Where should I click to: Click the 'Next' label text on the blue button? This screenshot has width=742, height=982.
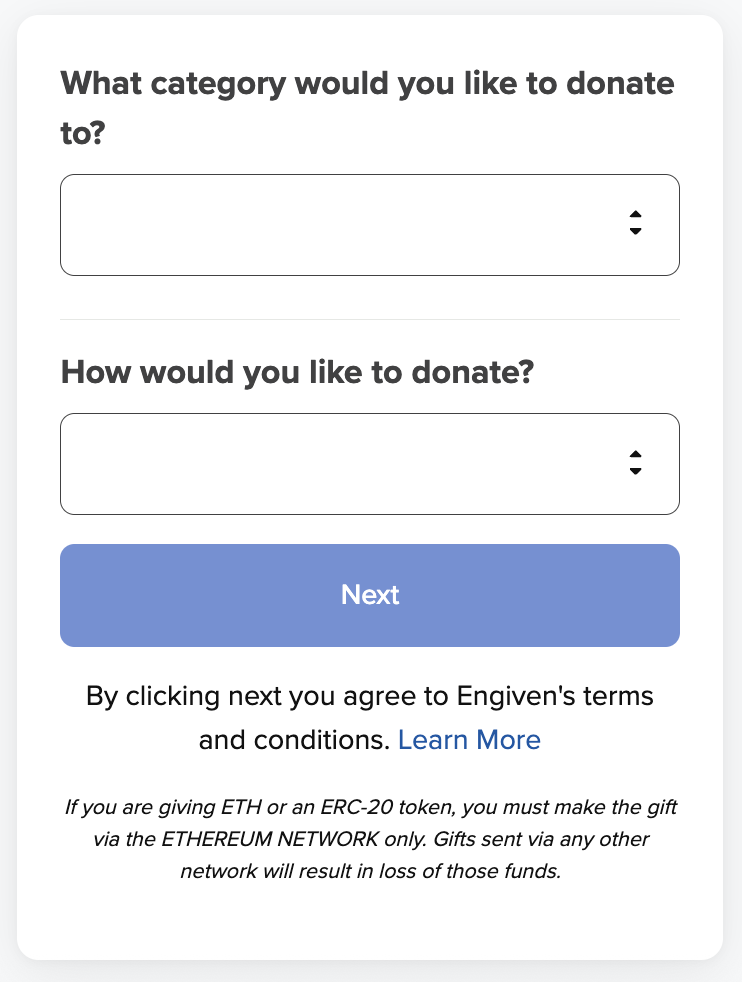pos(370,595)
